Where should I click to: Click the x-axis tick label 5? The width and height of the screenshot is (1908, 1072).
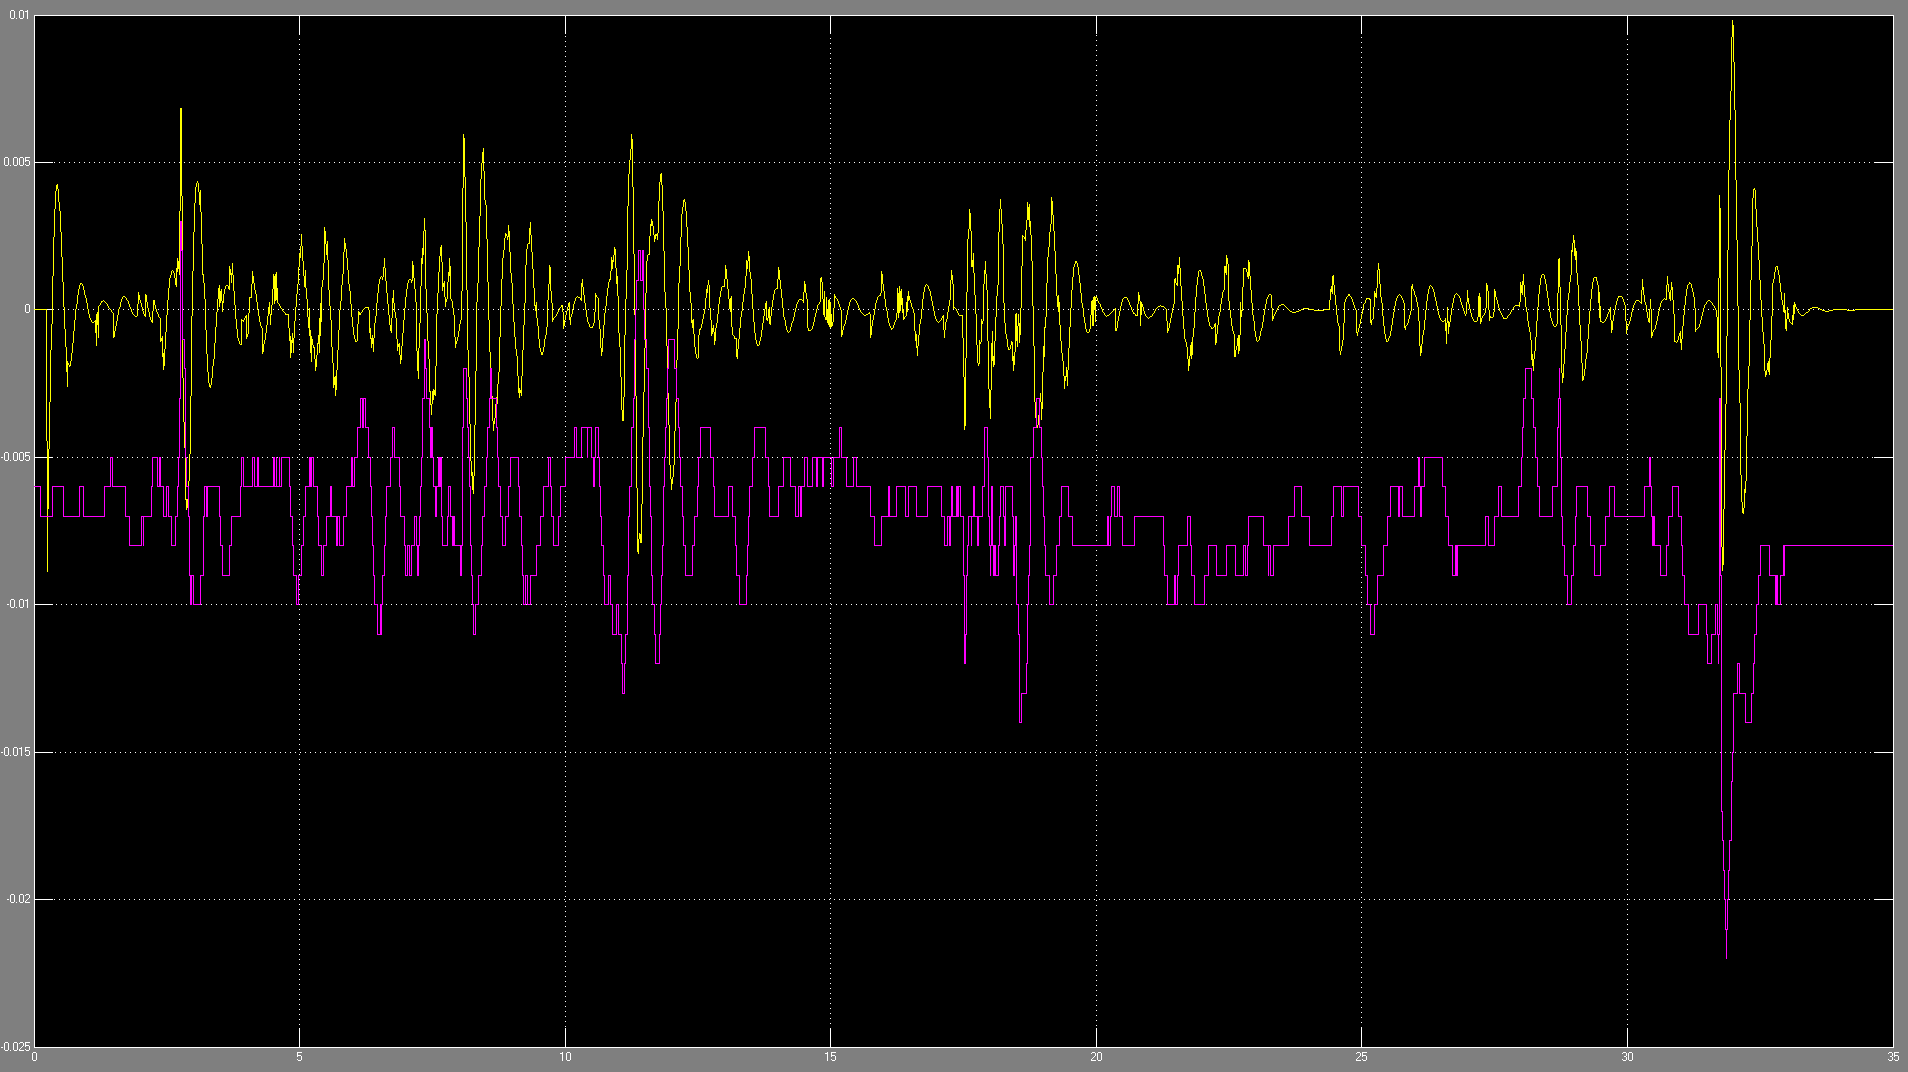pyautogui.click(x=299, y=1057)
